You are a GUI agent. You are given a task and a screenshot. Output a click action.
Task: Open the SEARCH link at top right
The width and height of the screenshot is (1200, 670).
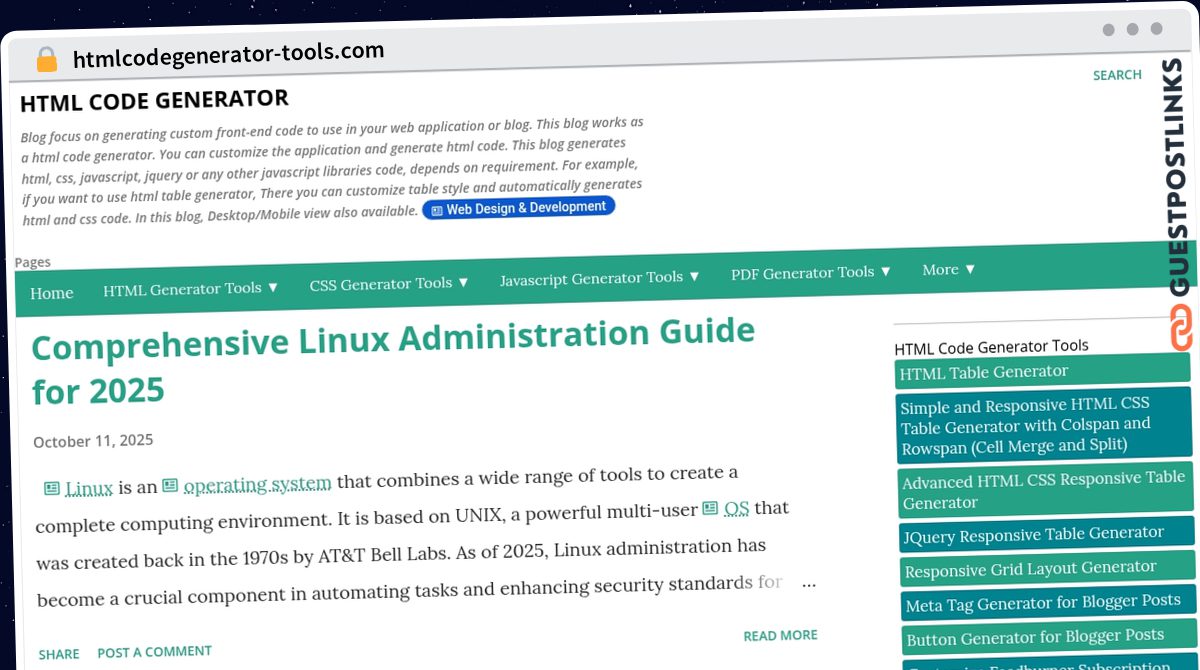(x=1117, y=75)
